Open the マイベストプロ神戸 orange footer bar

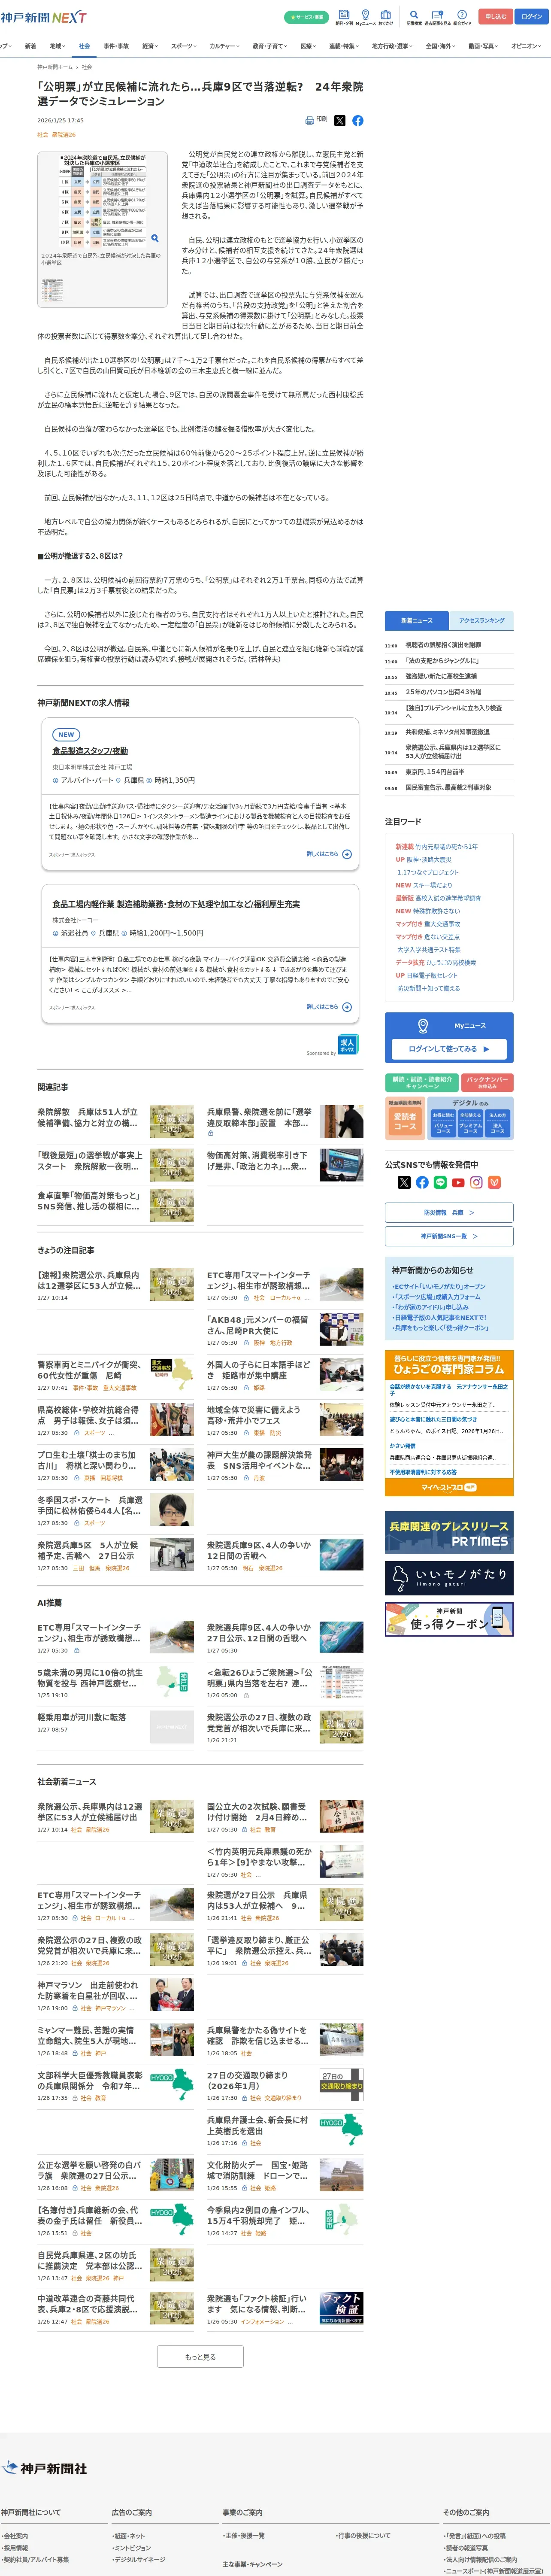click(449, 1488)
